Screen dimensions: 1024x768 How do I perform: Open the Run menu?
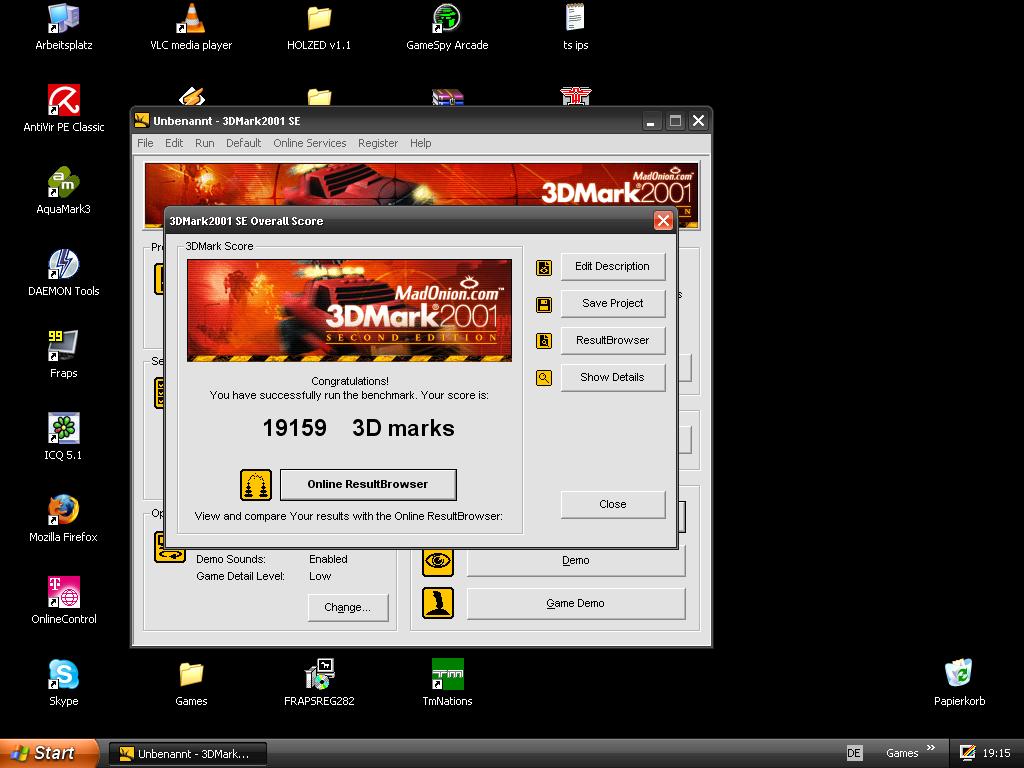[204, 143]
